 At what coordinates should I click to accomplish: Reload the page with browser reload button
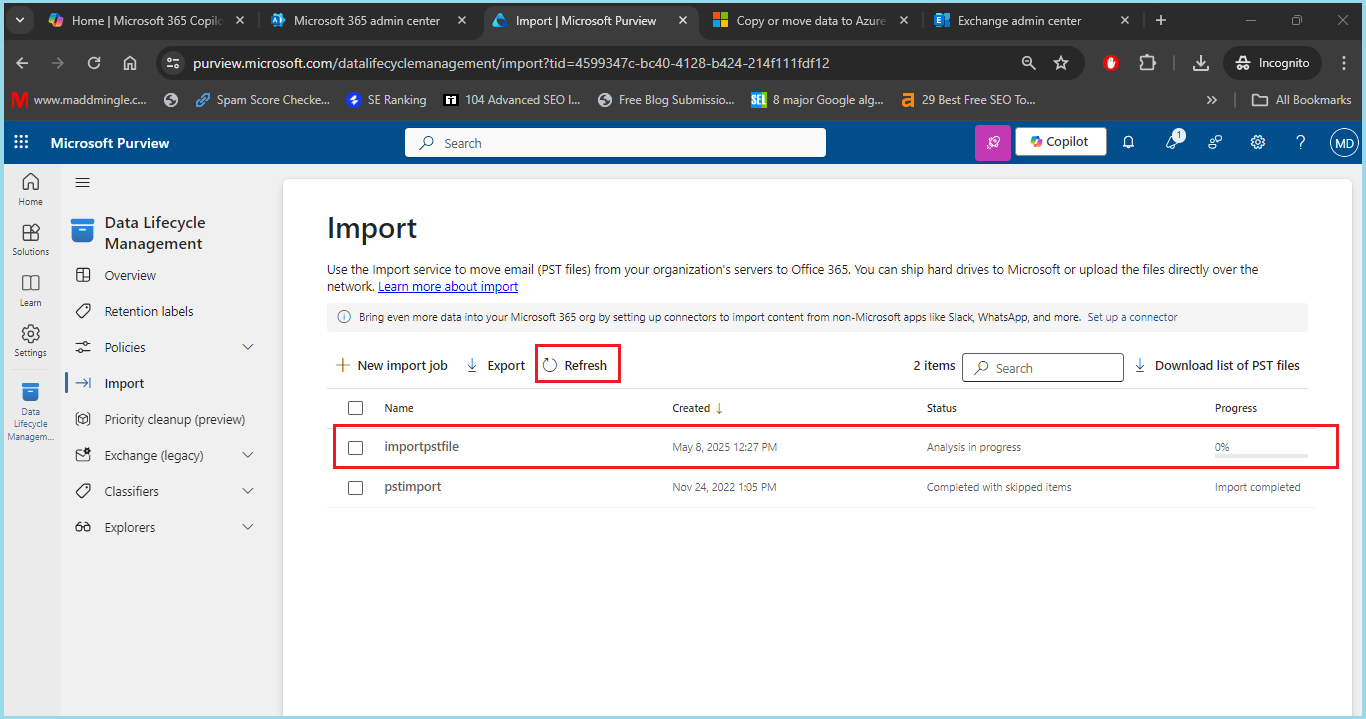click(94, 63)
